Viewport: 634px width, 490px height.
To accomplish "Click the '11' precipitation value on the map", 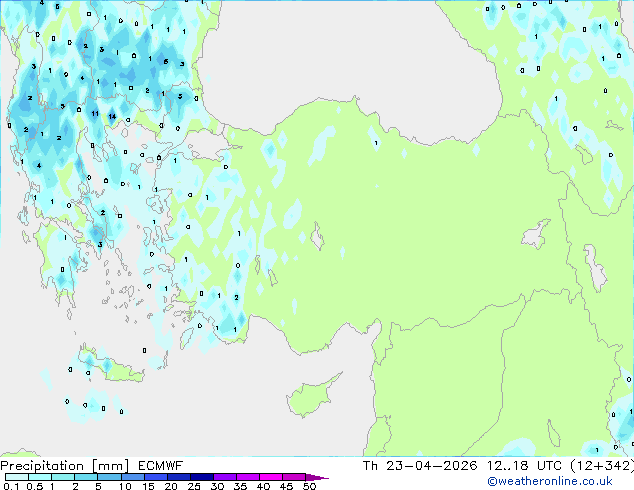I will [95, 114].
